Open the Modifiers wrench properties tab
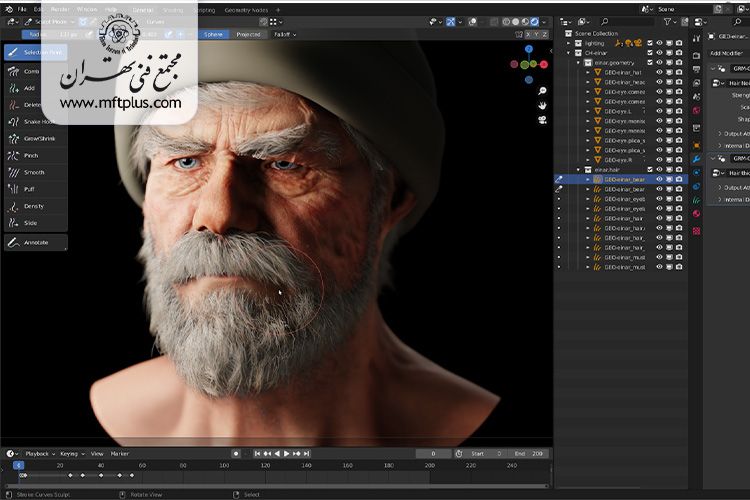The image size is (750, 500). pos(696,159)
